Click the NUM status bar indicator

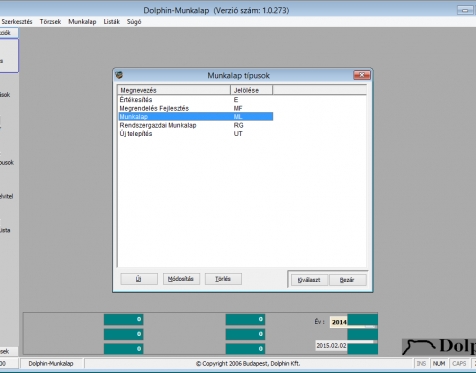(x=439, y=363)
